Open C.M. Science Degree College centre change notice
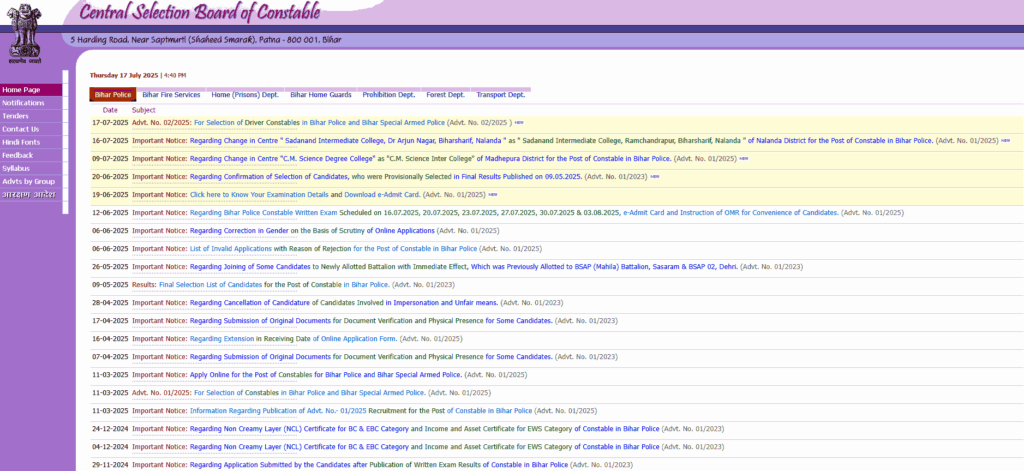Image resolution: width=1024 pixels, height=471 pixels. point(430,159)
